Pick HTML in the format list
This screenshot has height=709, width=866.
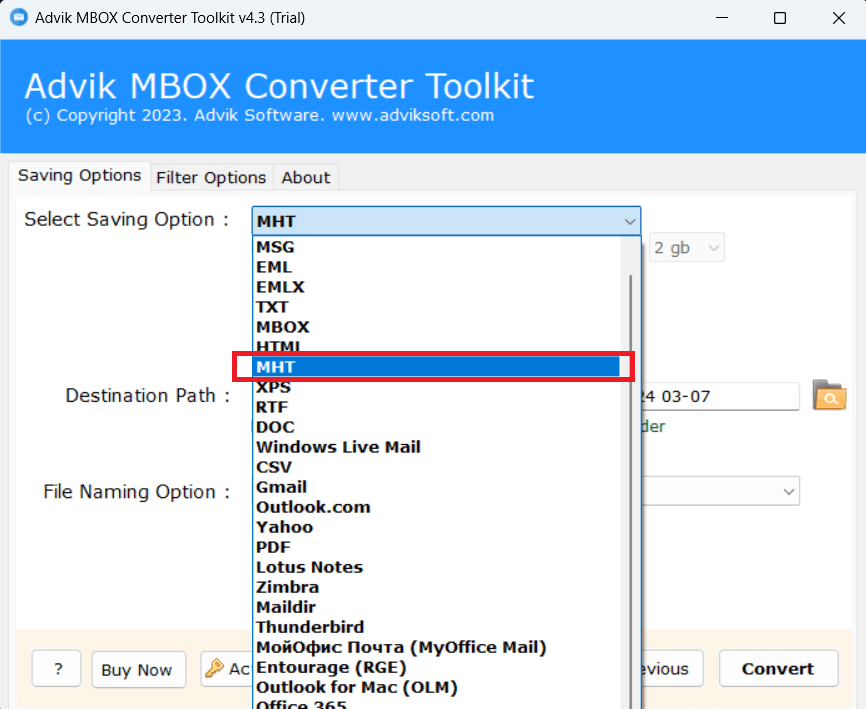click(436, 346)
